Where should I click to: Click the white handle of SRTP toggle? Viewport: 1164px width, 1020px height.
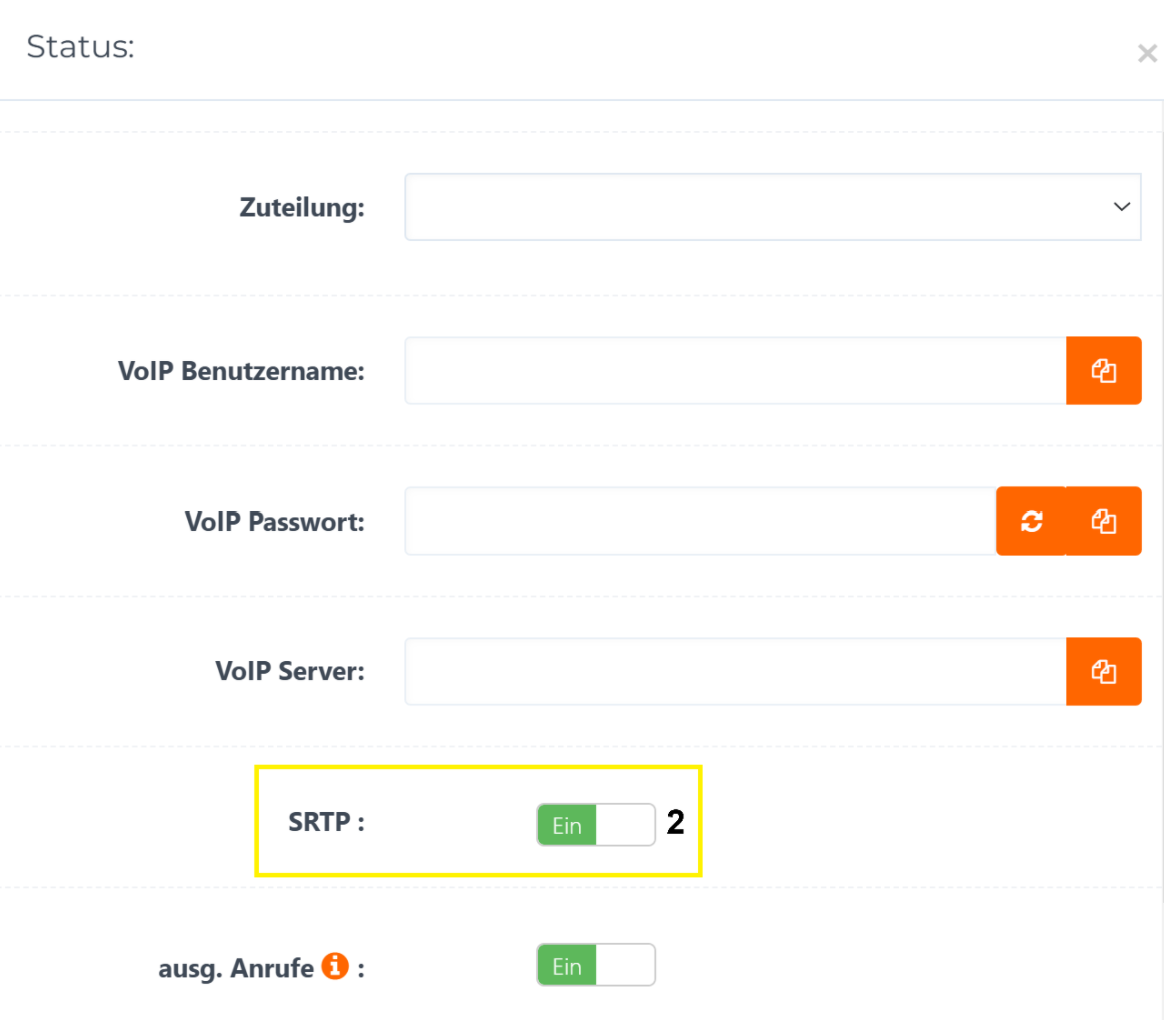(625, 825)
